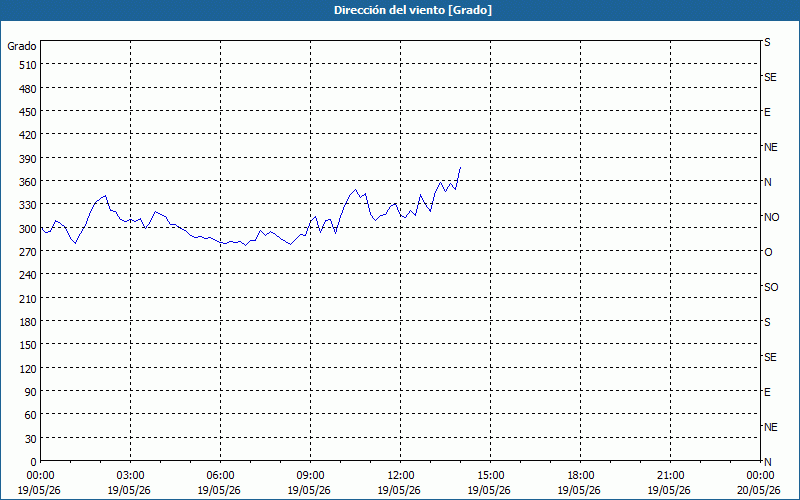Click the 06:00 time axis label
Viewport: 800px width, 500px height.
click(221, 476)
